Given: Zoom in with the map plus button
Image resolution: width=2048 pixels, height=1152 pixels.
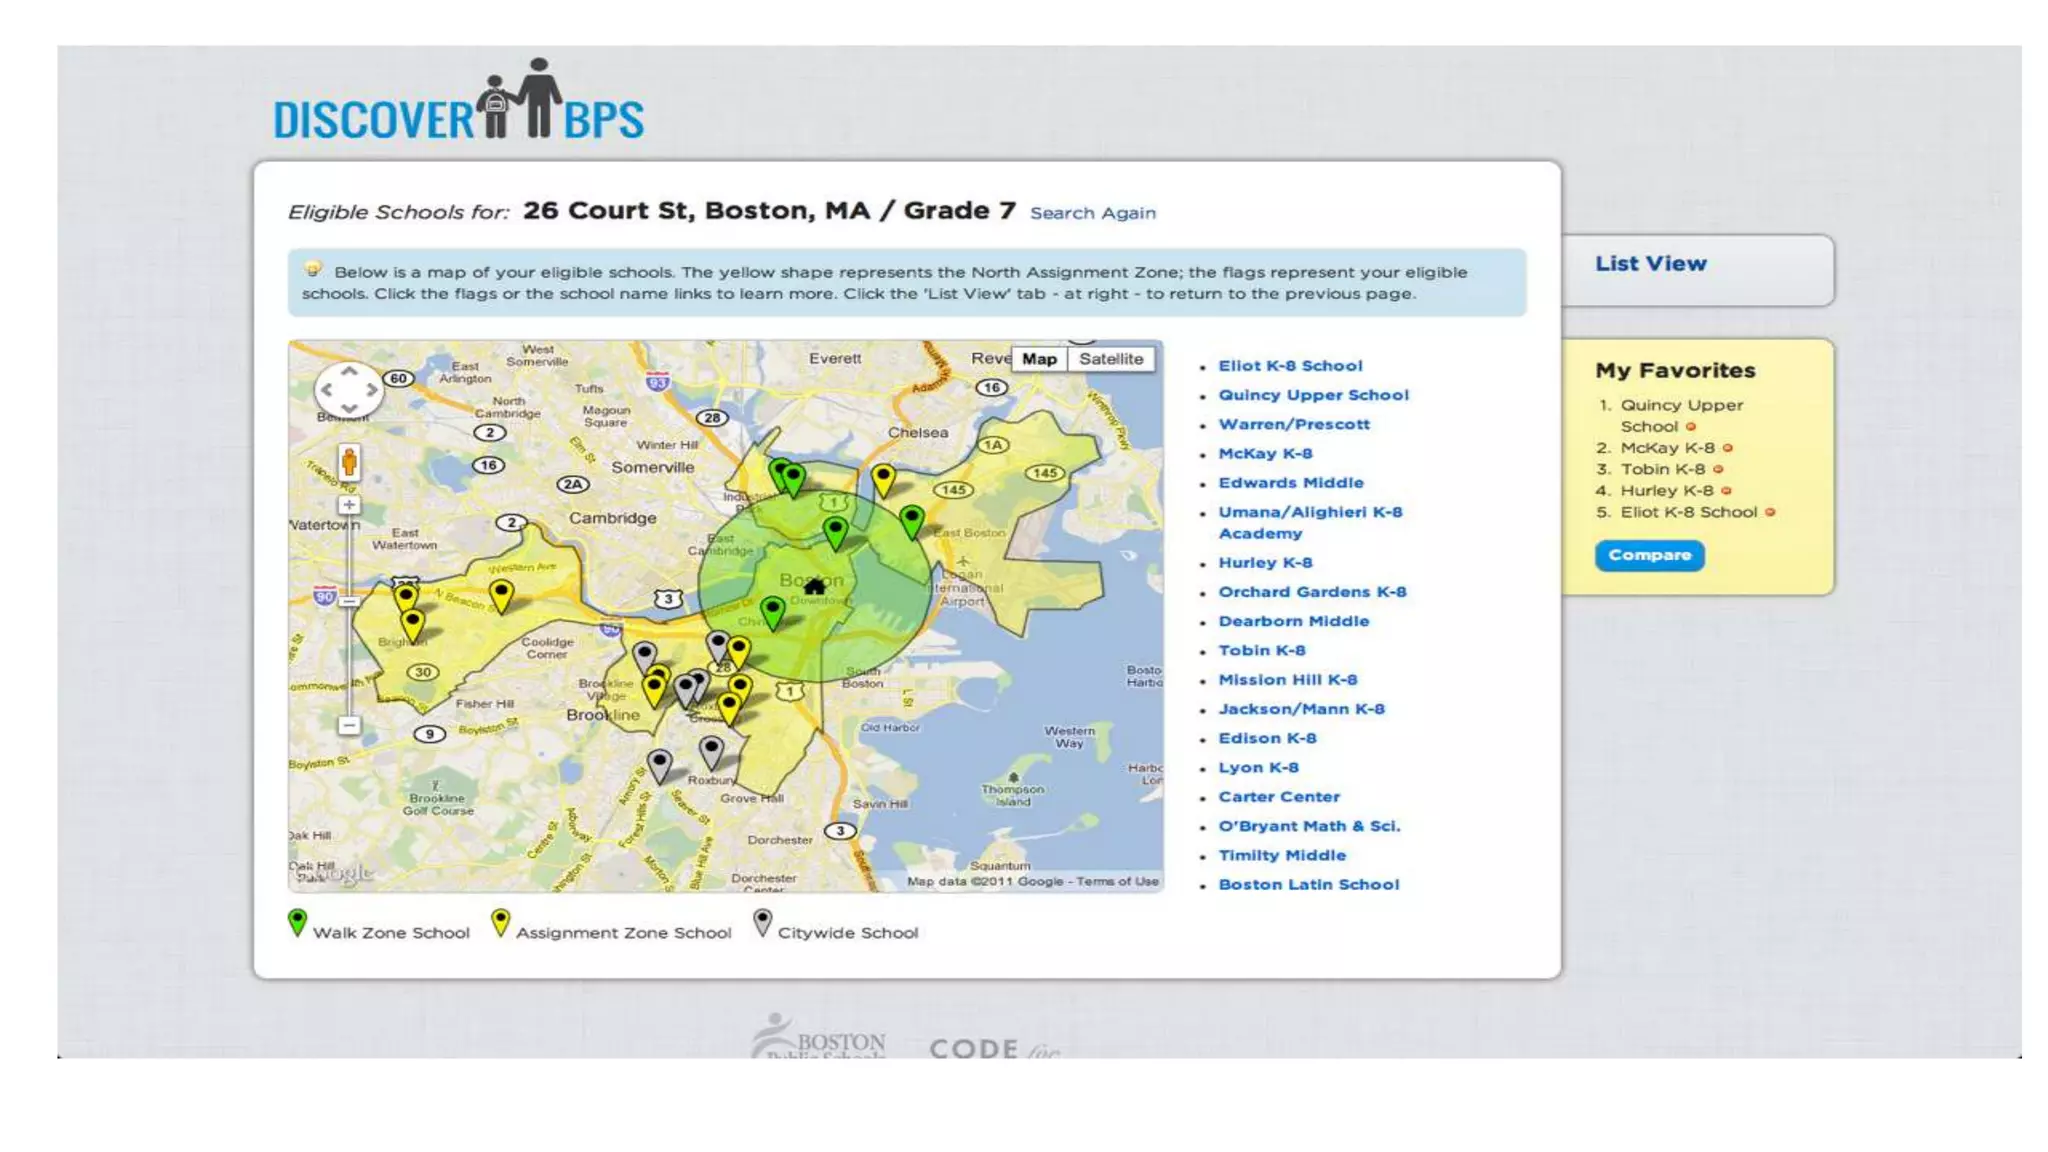Looking at the screenshot, I should tap(349, 505).
